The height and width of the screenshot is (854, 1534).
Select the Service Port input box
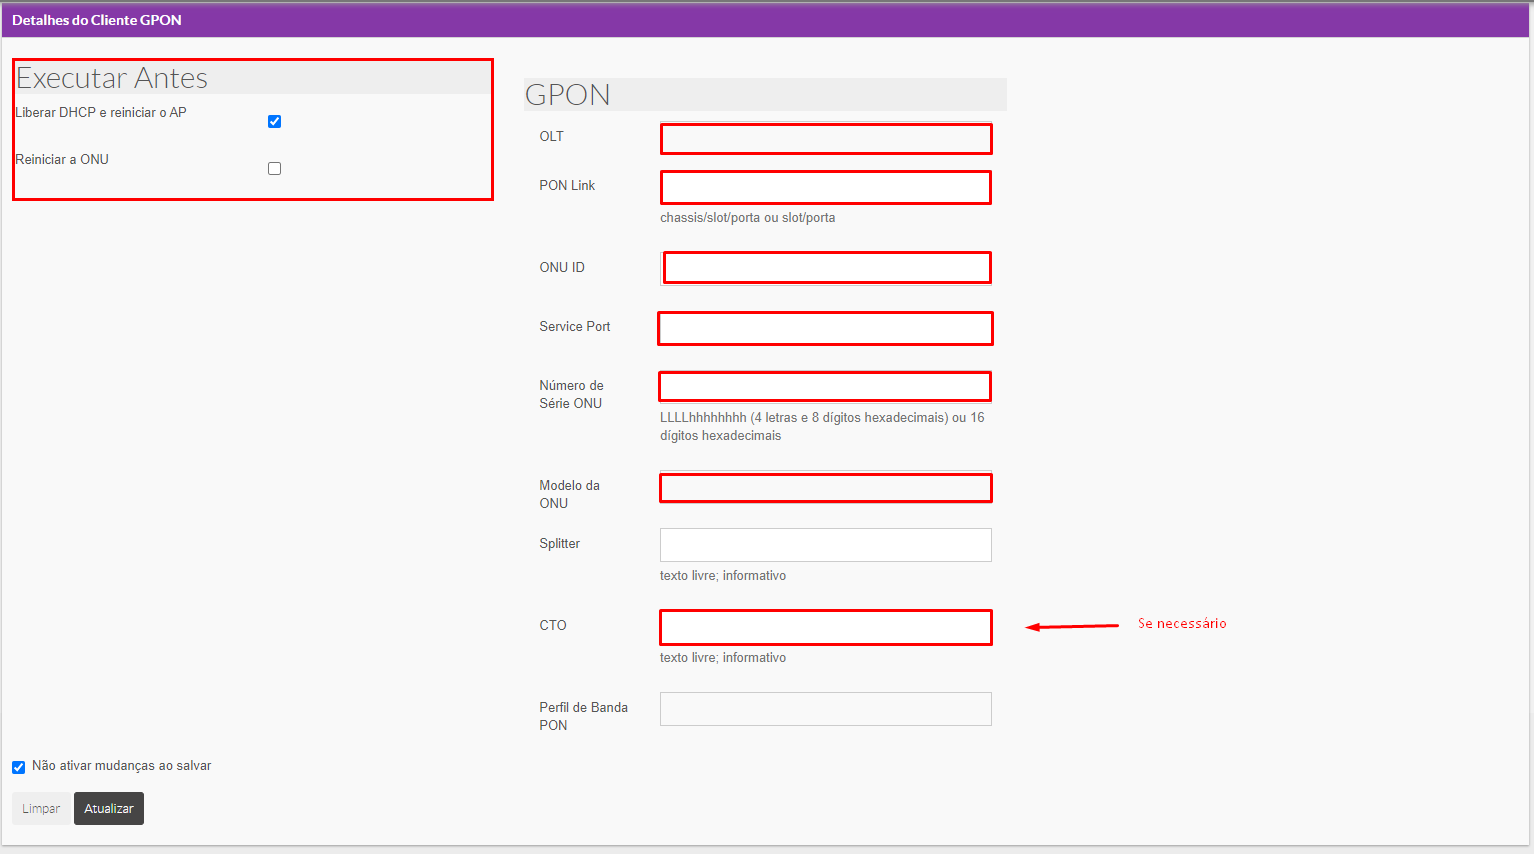pyautogui.click(x=826, y=329)
